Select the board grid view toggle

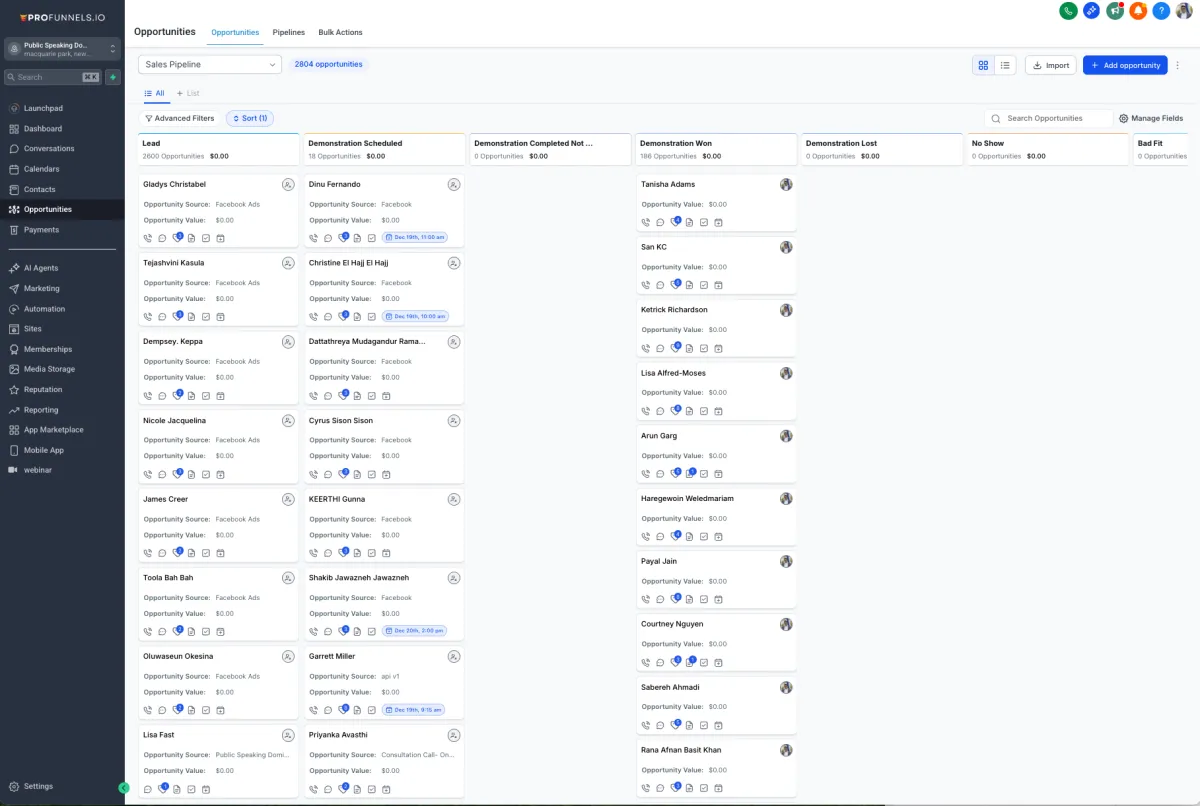(983, 65)
